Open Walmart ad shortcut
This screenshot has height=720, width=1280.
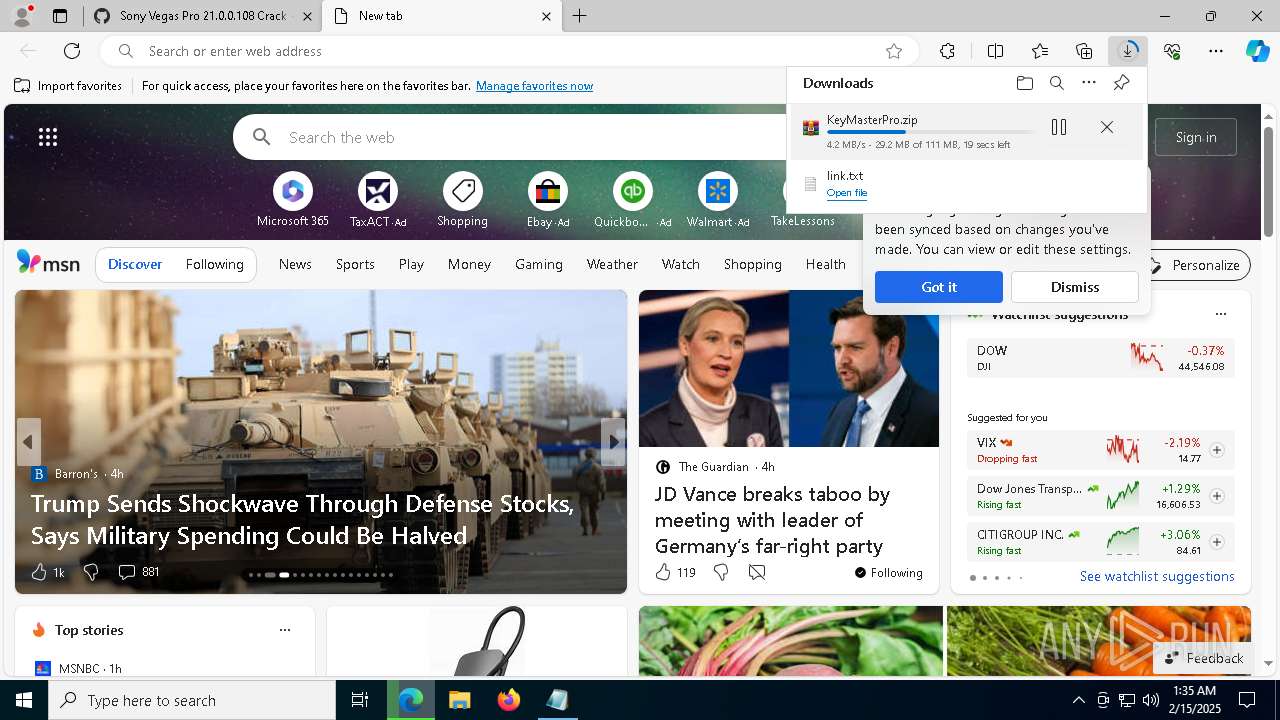pyautogui.click(x=717, y=201)
